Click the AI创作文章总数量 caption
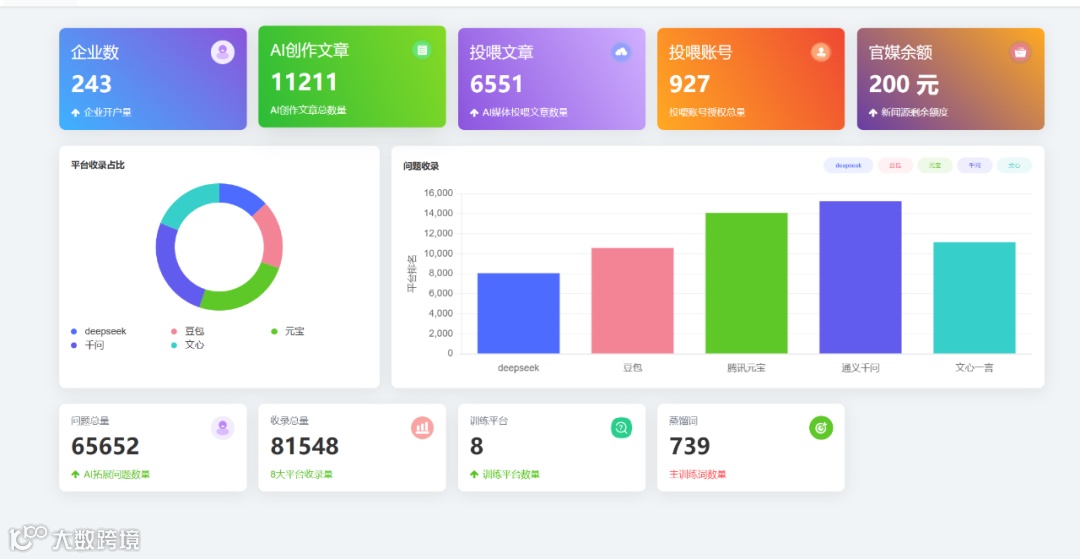This screenshot has height=559, width=1080. (x=308, y=110)
